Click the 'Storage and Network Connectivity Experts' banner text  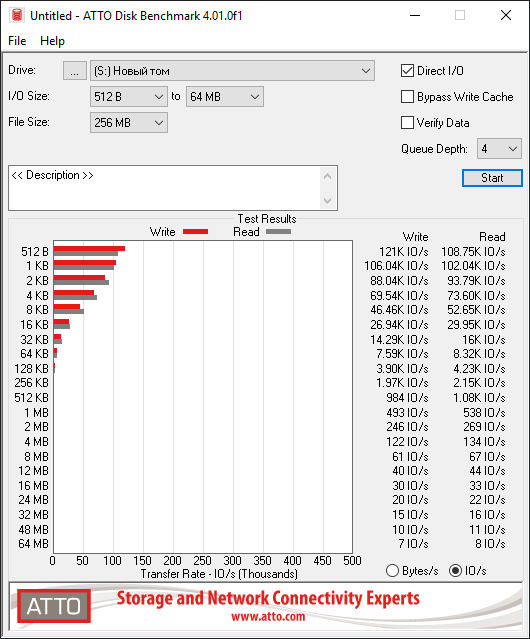pyautogui.click(x=268, y=598)
